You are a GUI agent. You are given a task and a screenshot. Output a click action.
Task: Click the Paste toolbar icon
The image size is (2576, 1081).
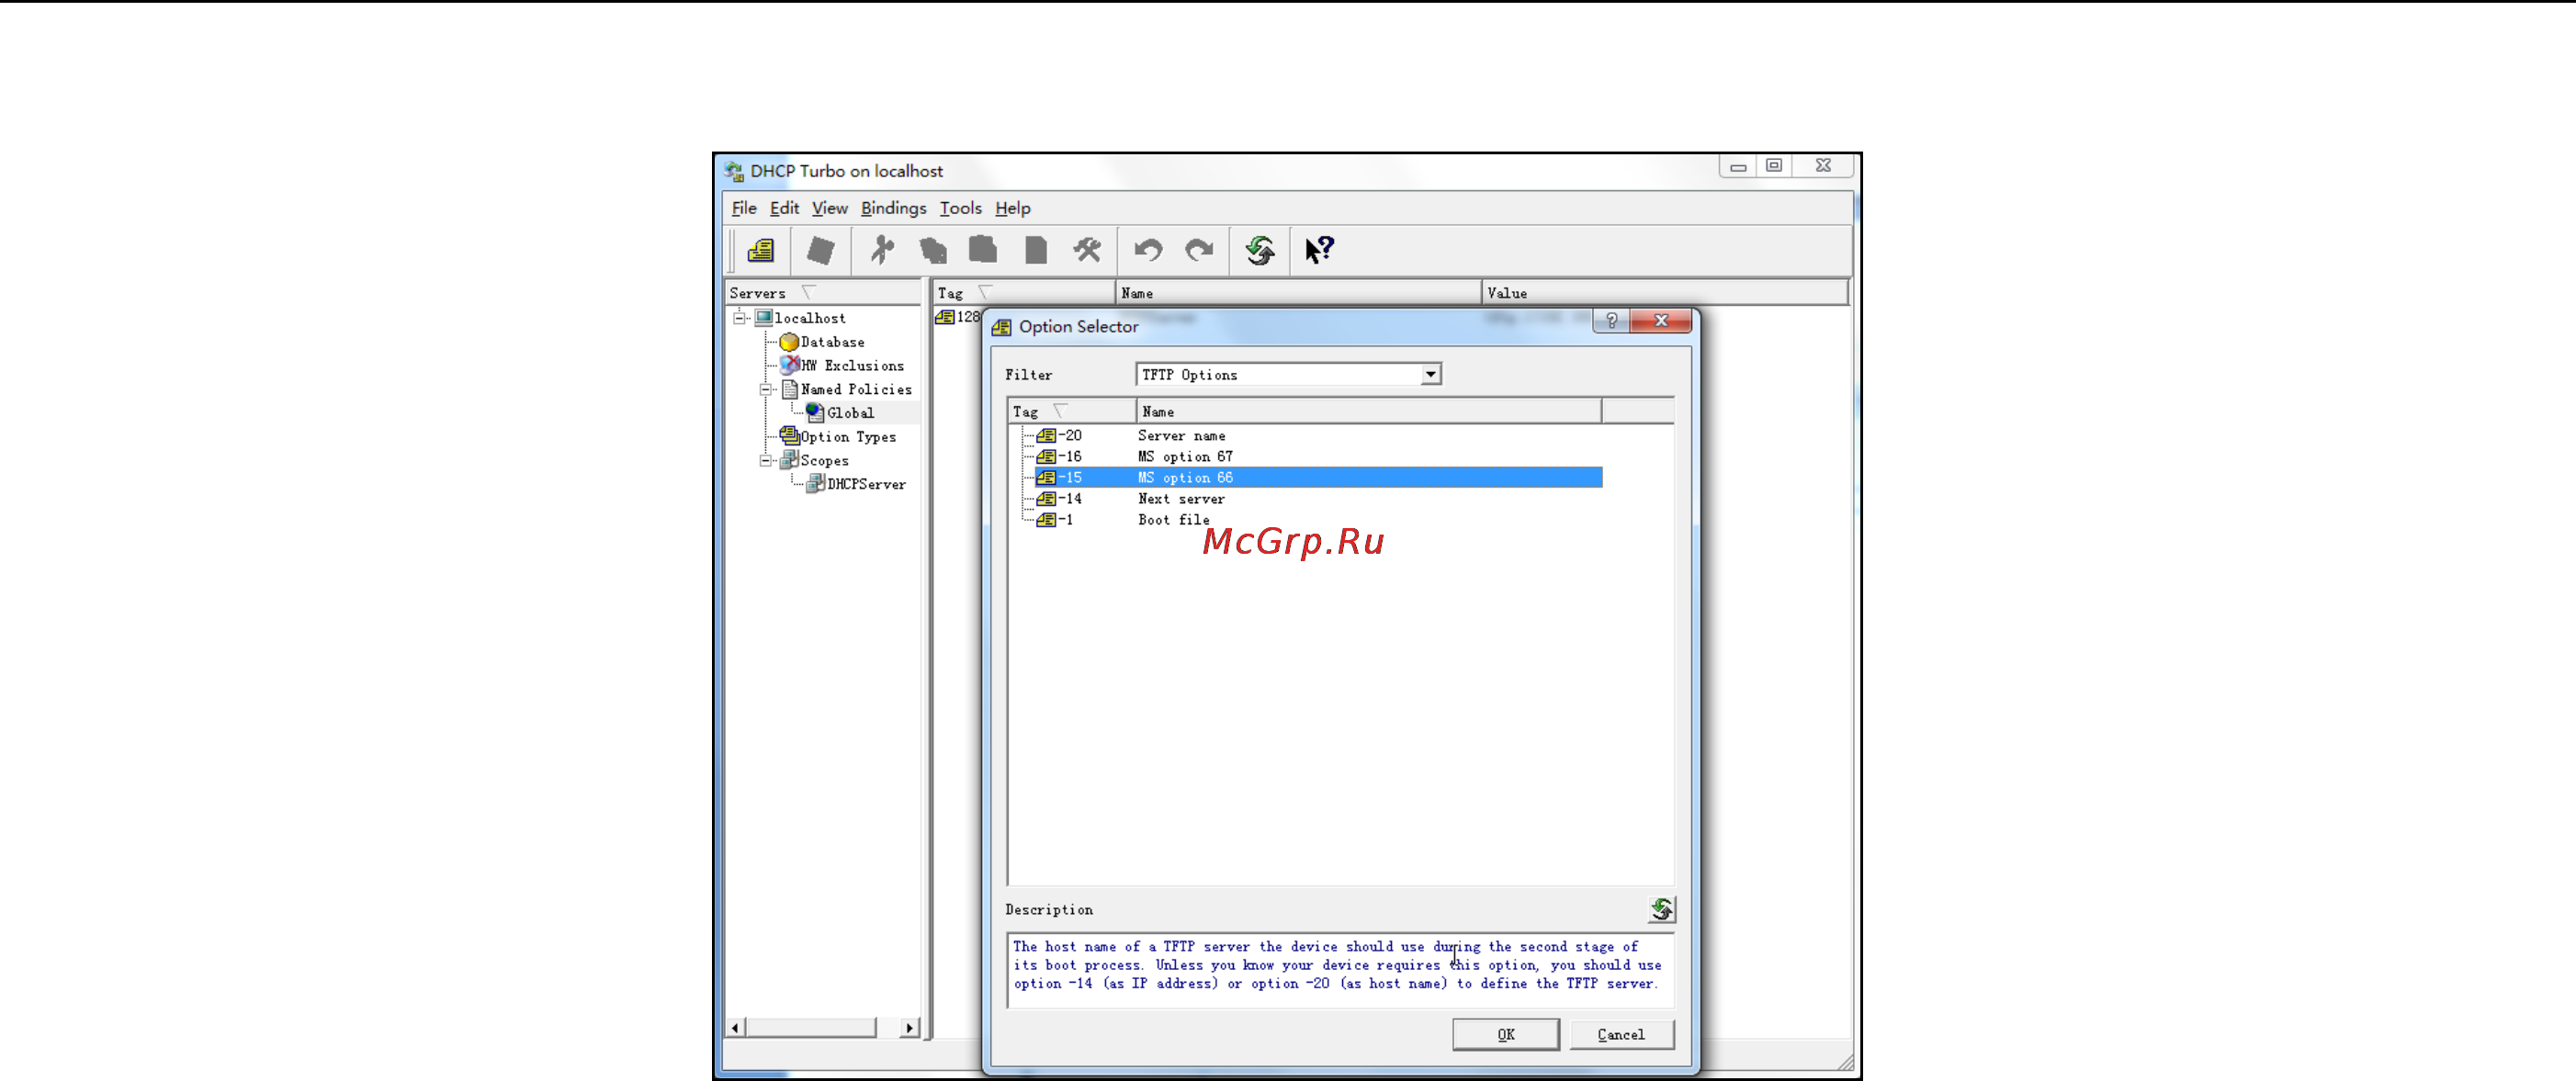(983, 250)
